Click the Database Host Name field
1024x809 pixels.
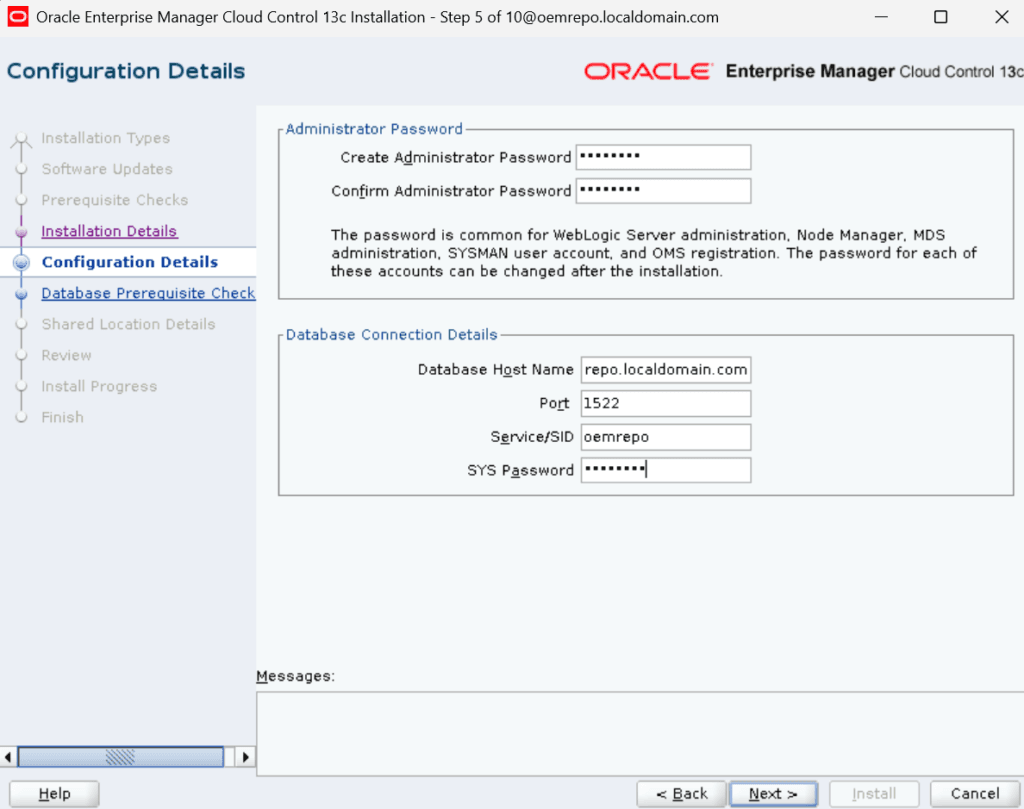(x=665, y=370)
